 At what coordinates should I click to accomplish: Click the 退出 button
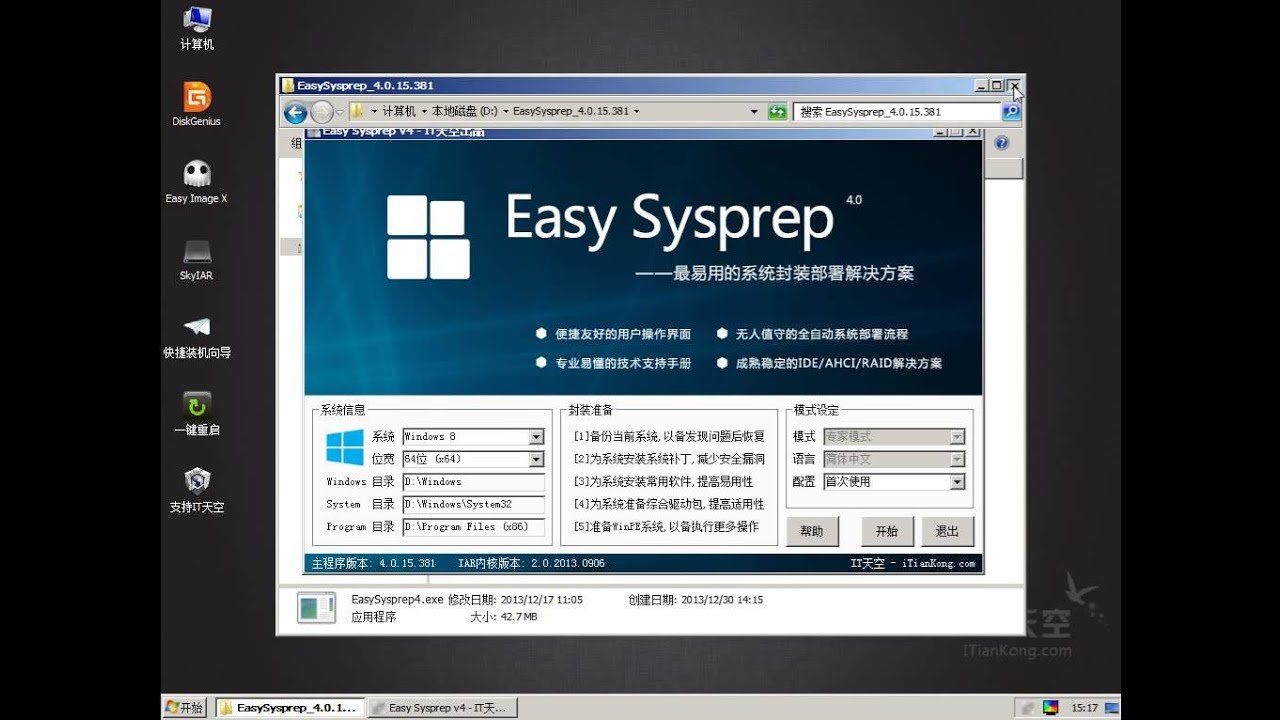pos(947,531)
